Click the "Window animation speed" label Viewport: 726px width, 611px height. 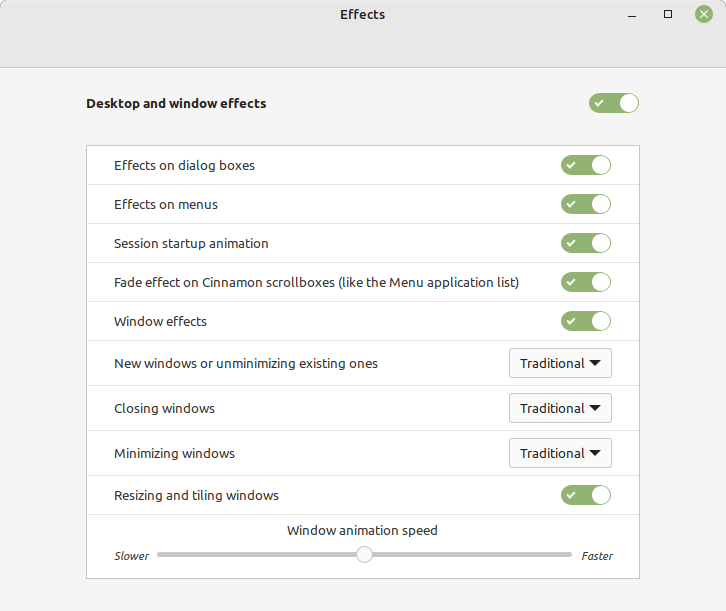pyautogui.click(x=362, y=530)
